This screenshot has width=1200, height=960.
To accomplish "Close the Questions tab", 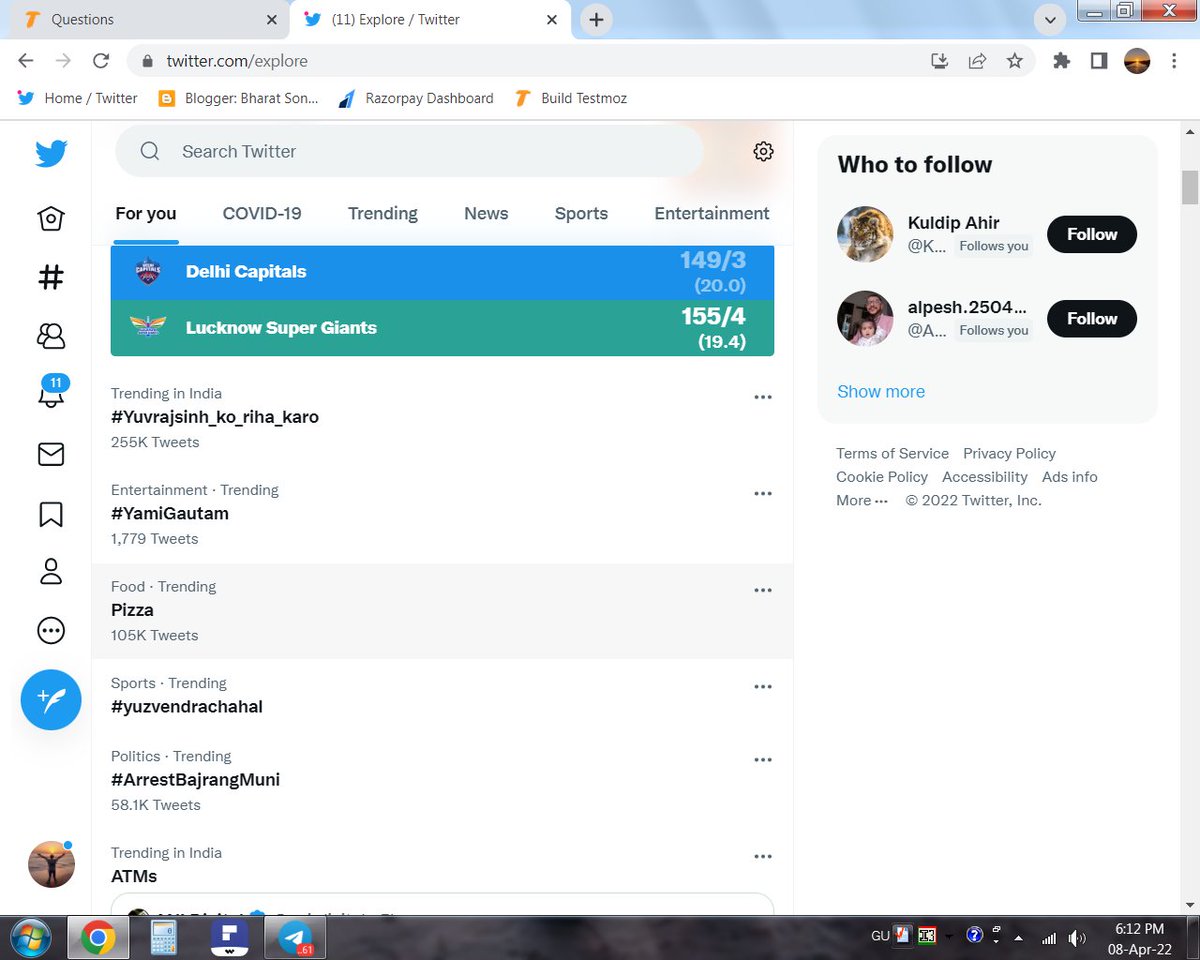I will [x=272, y=20].
